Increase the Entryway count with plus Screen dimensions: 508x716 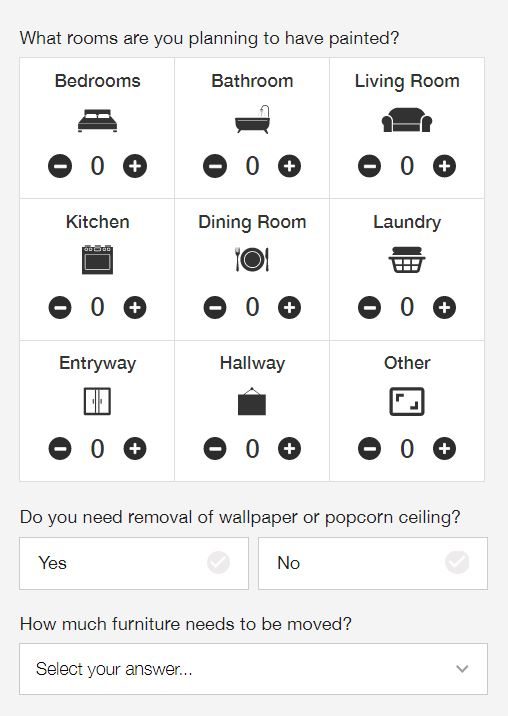tap(135, 448)
